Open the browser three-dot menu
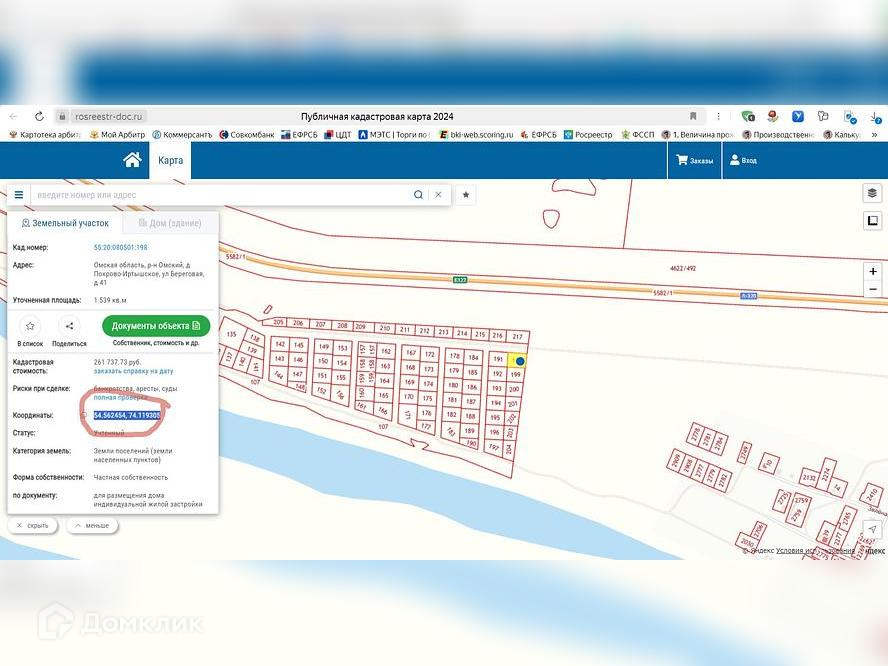Screen dimensions: 888x666 pos(718,116)
